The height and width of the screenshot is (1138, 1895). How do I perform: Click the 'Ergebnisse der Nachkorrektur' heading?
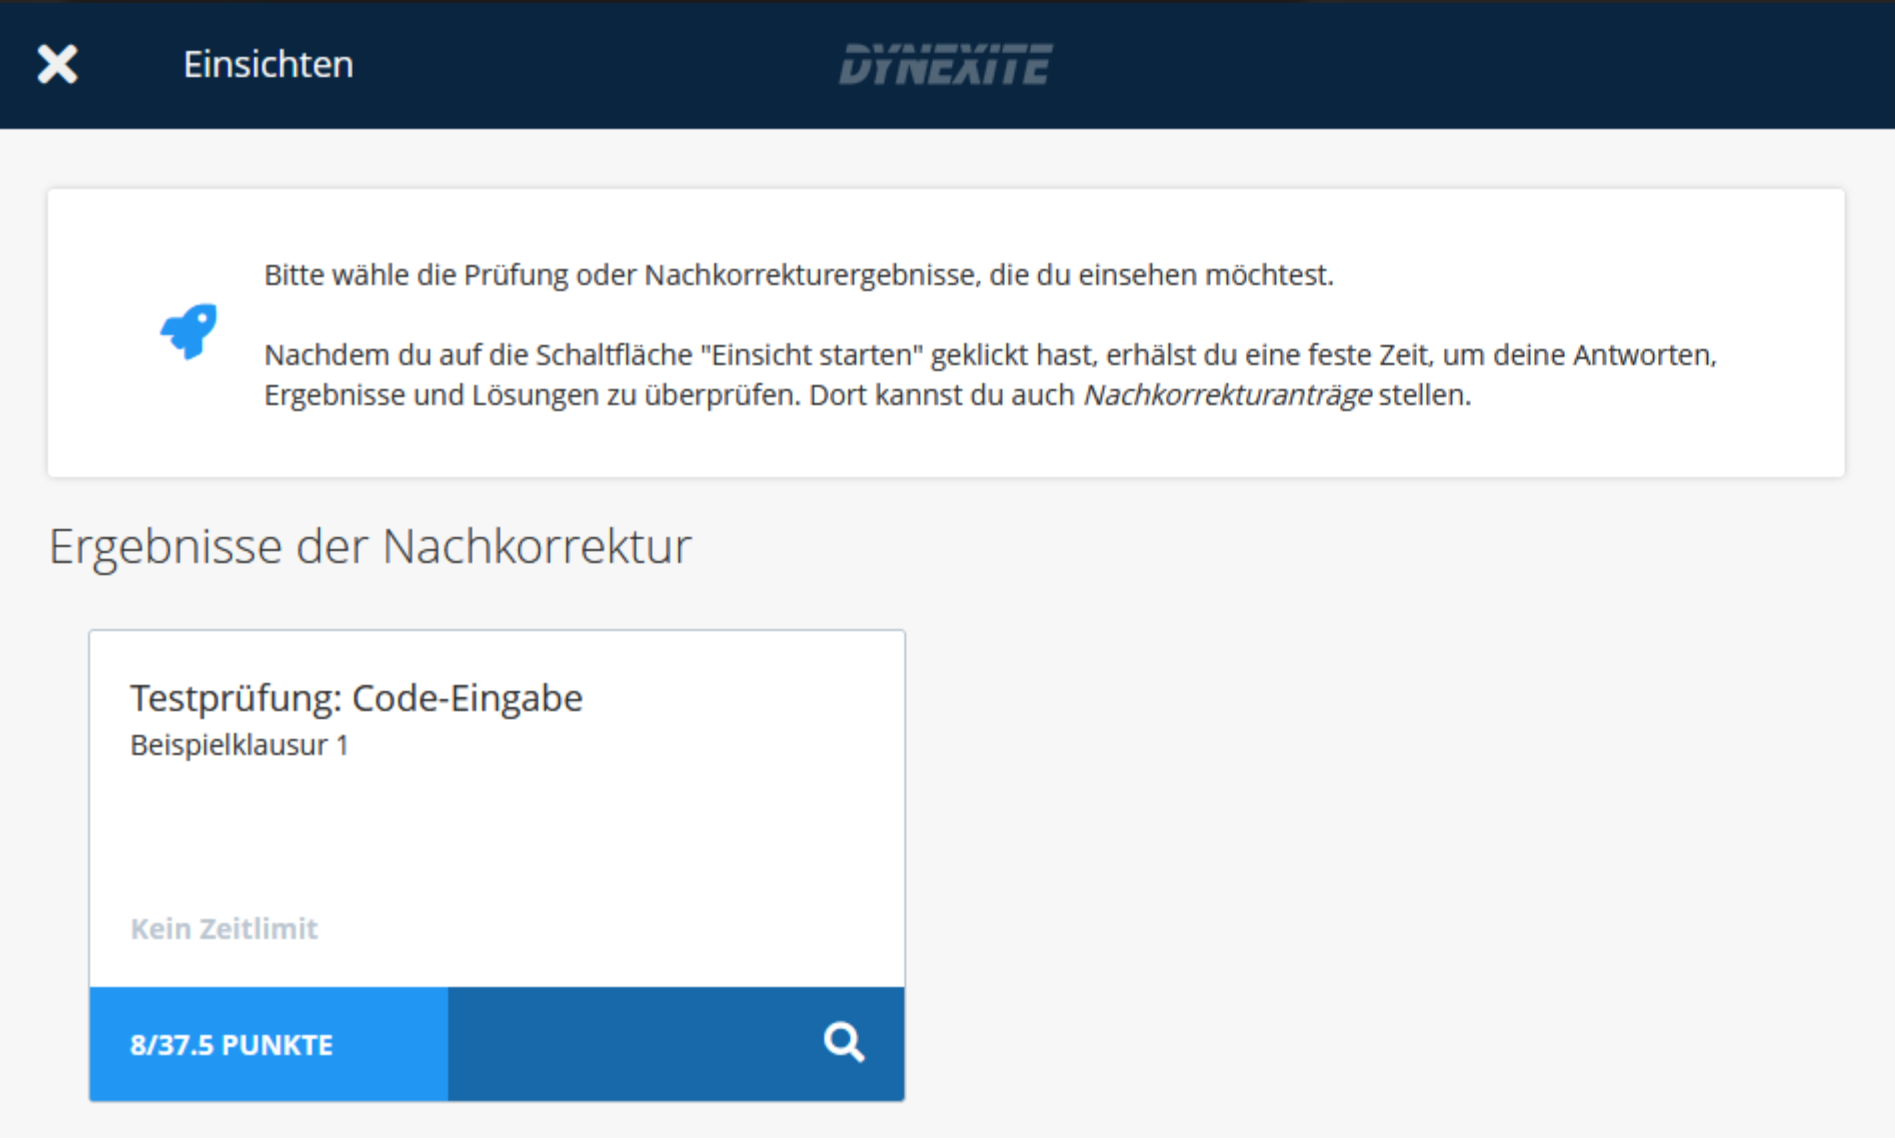coord(370,546)
